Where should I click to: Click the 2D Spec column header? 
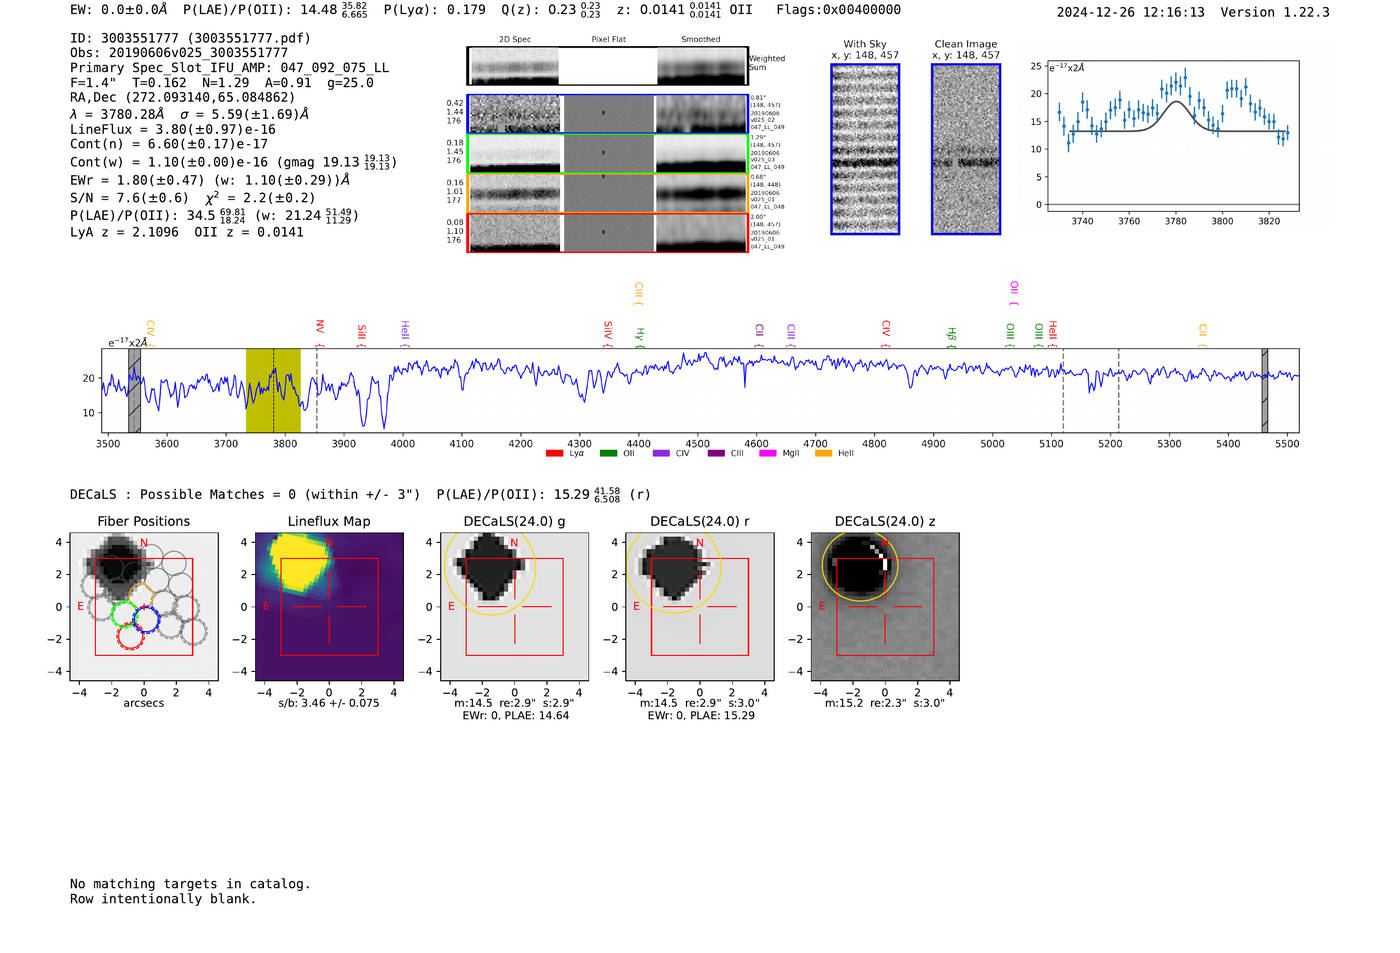(515, 40)
